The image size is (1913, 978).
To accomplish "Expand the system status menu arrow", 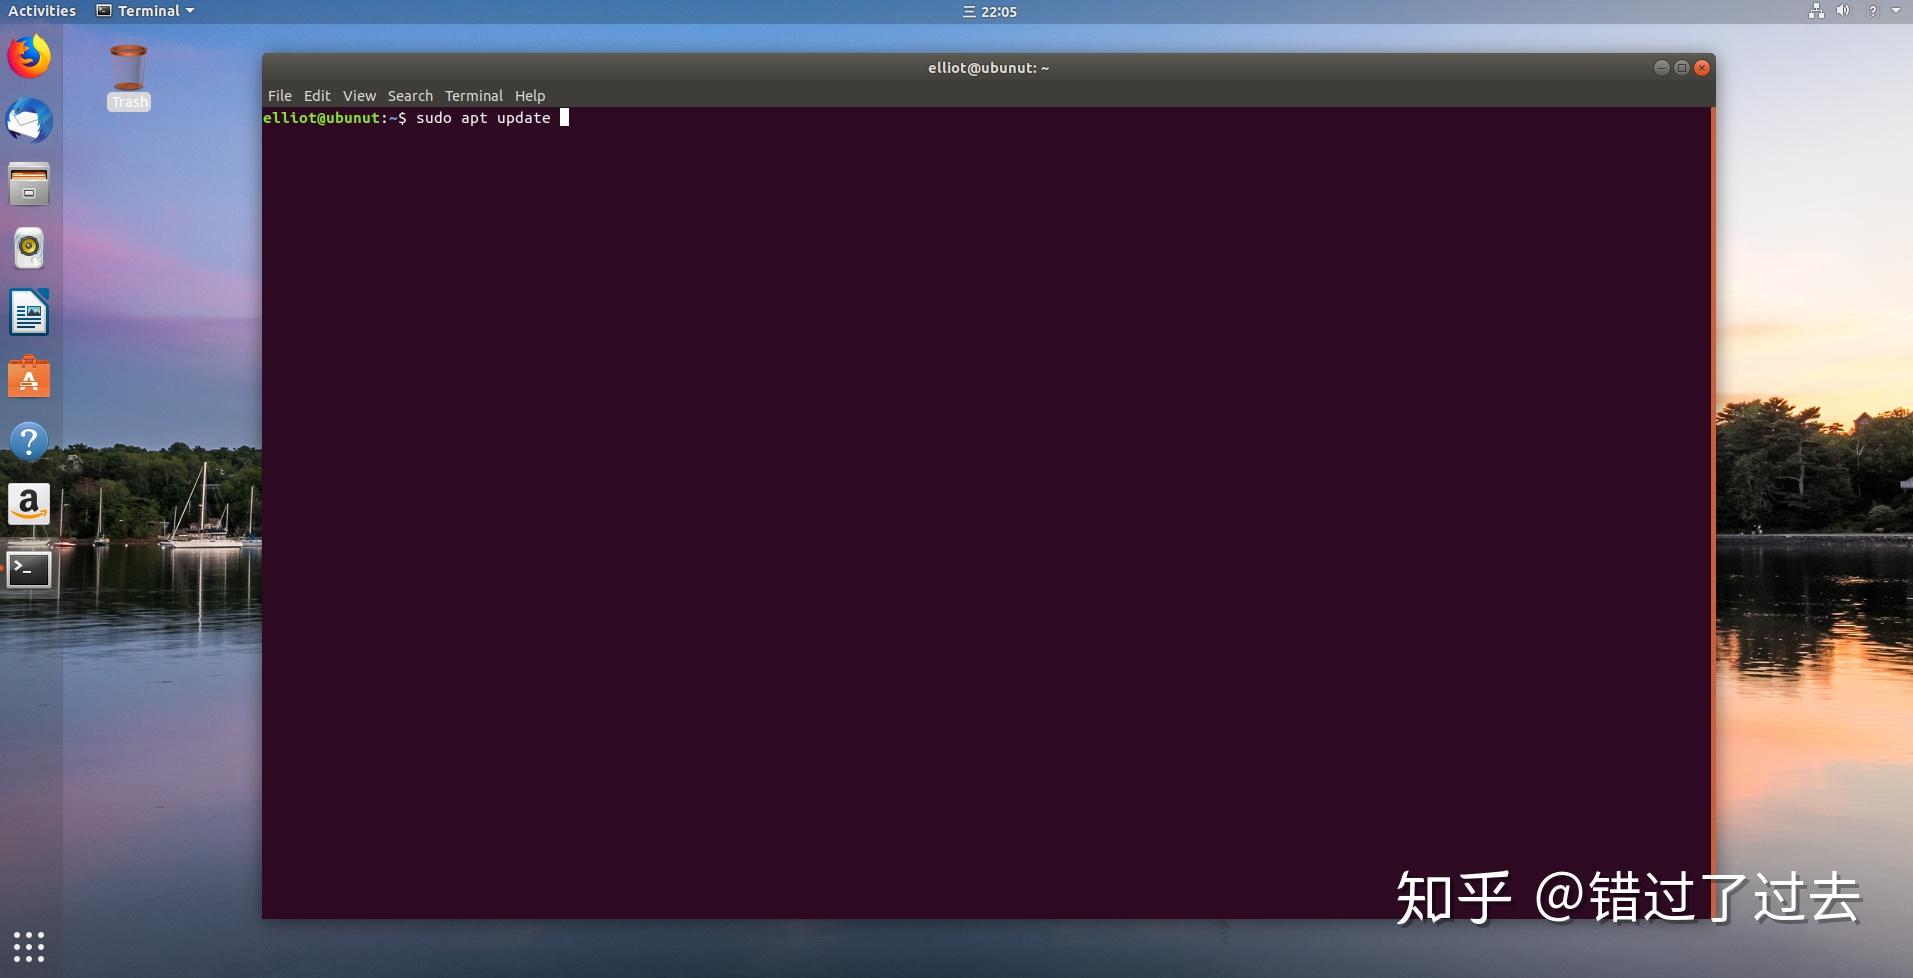I will point(1893,11).
